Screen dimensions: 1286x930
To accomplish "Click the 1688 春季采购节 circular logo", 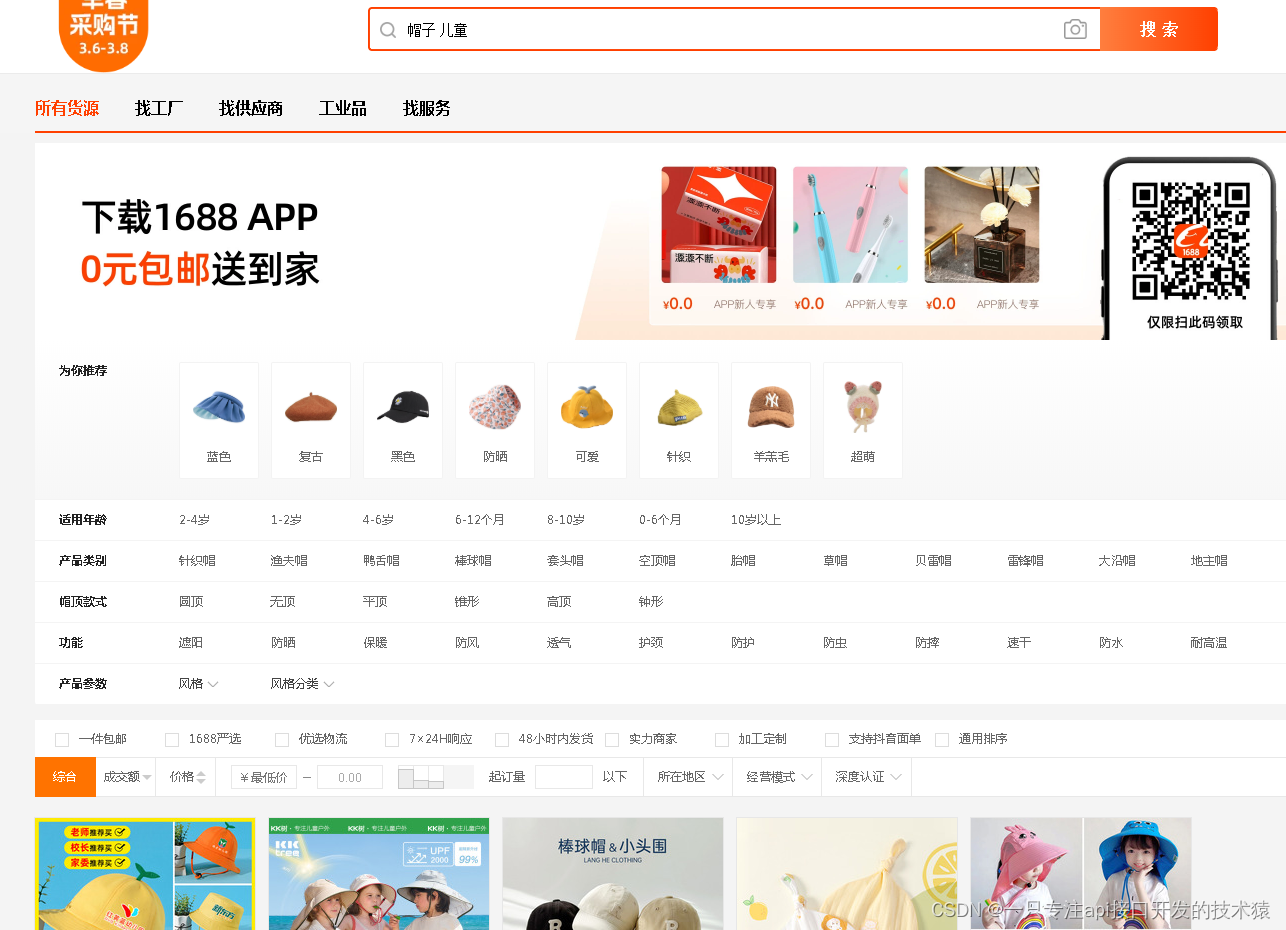I will [x=103, y=30].
